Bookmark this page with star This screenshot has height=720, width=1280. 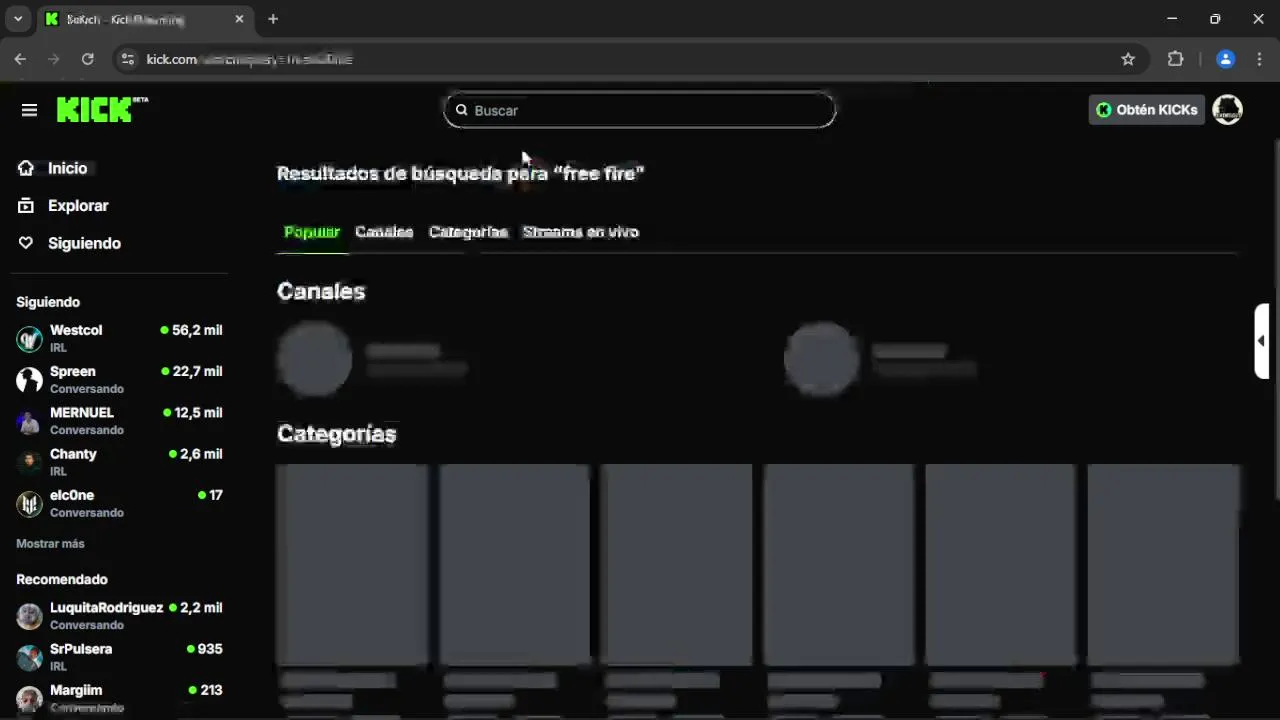(x=1128, y=59)
